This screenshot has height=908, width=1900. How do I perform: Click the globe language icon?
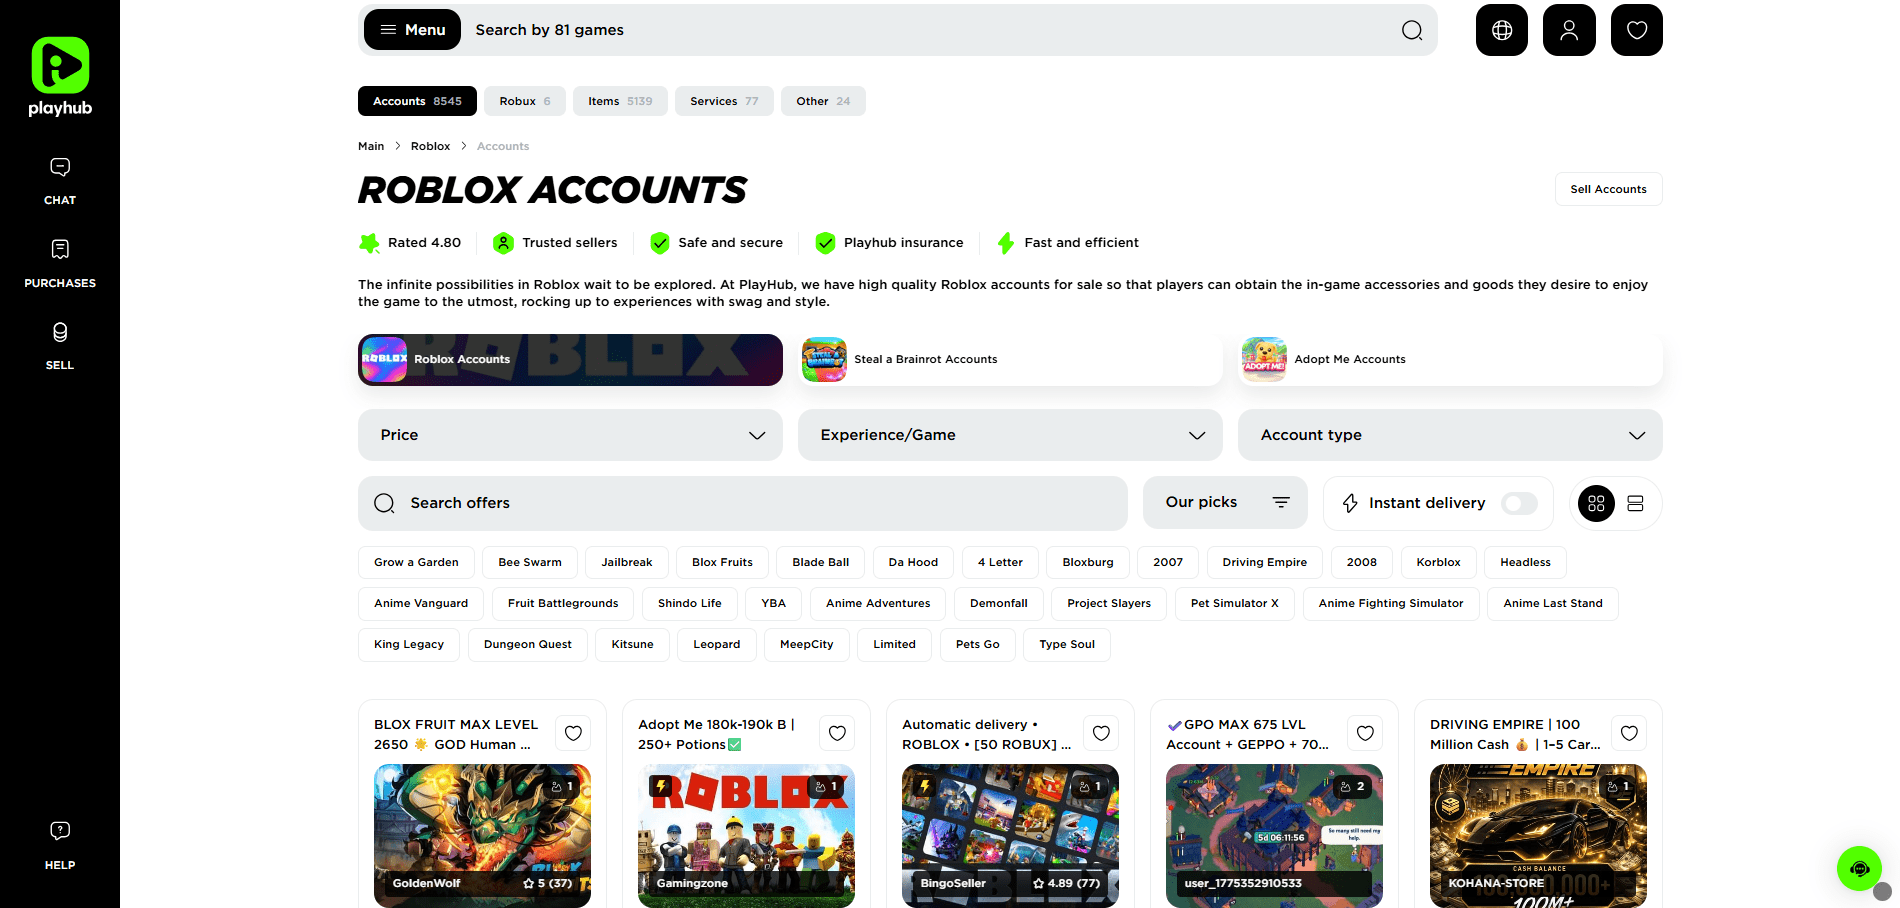pos(1501,30)
